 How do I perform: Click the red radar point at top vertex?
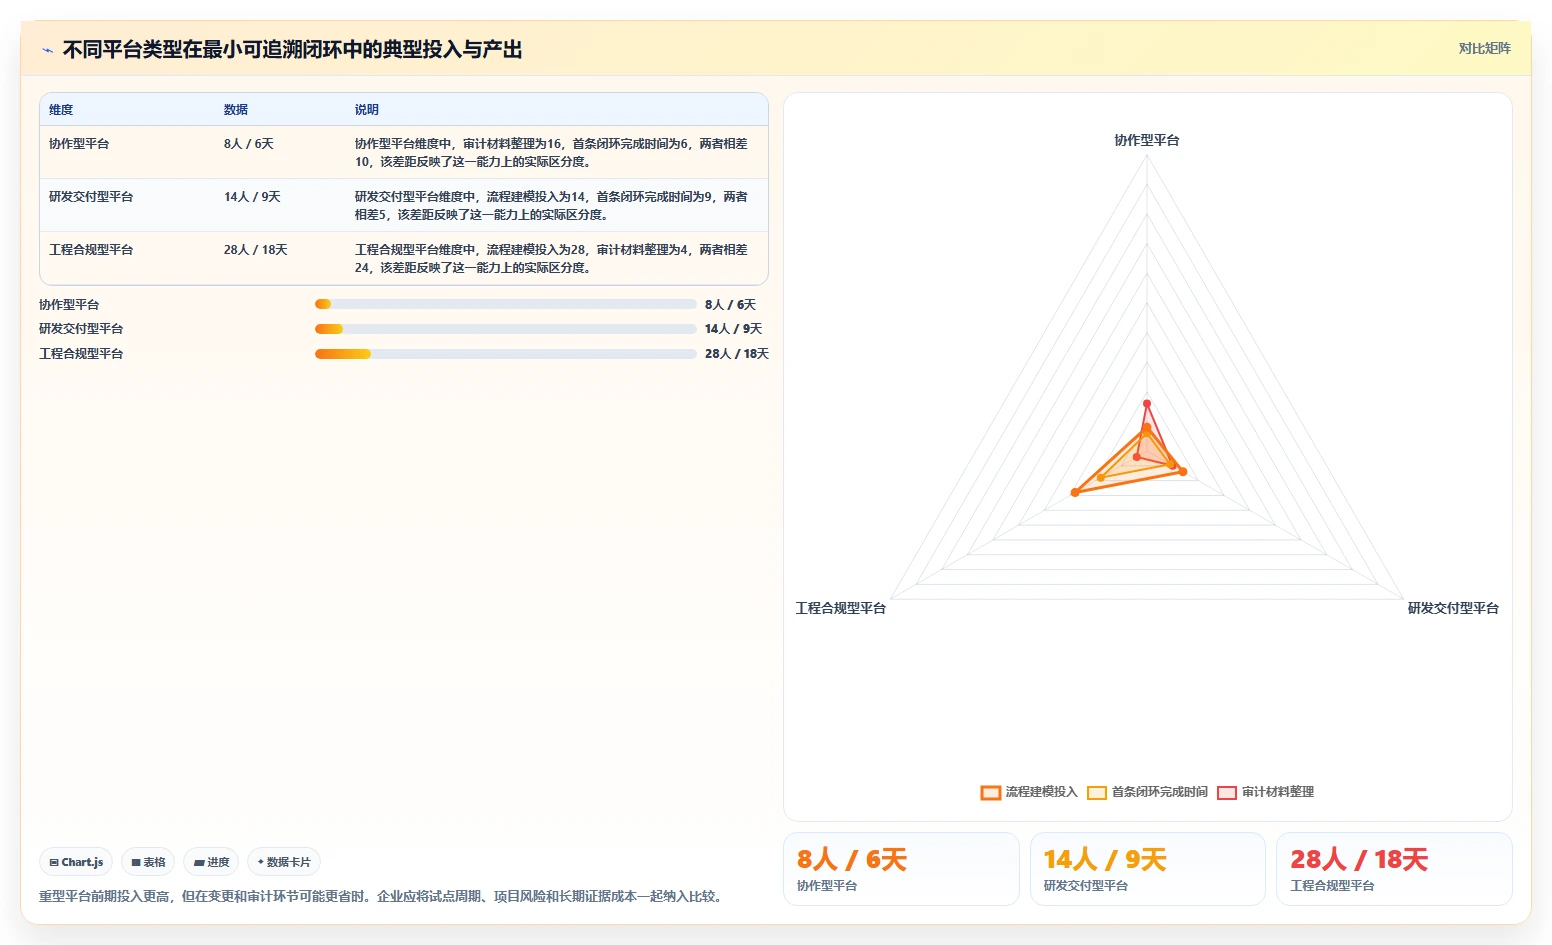1147,404
